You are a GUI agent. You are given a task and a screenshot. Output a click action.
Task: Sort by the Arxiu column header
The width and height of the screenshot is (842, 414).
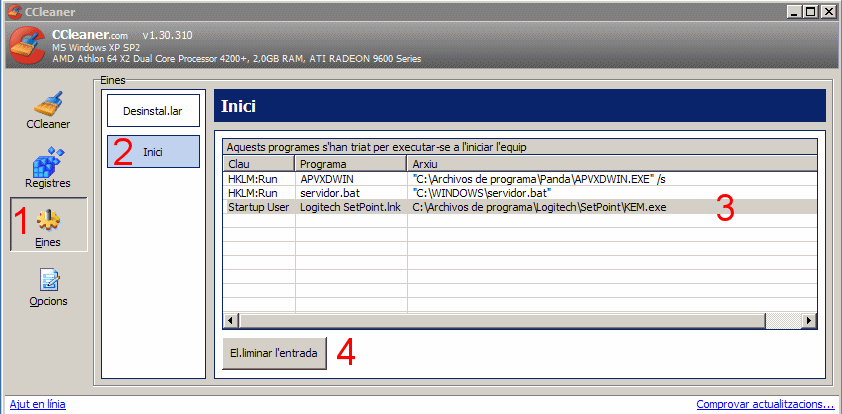point(612,163)
